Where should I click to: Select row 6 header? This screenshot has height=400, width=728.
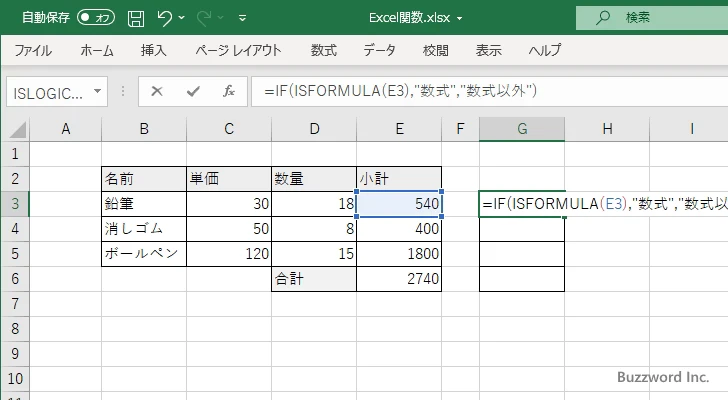pos(15,279)
